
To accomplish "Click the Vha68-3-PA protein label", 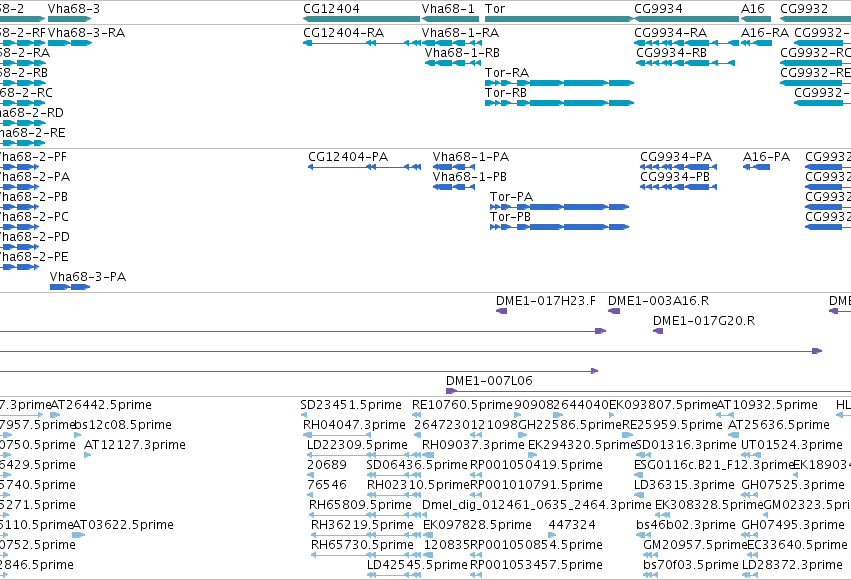I will point(88,277).
